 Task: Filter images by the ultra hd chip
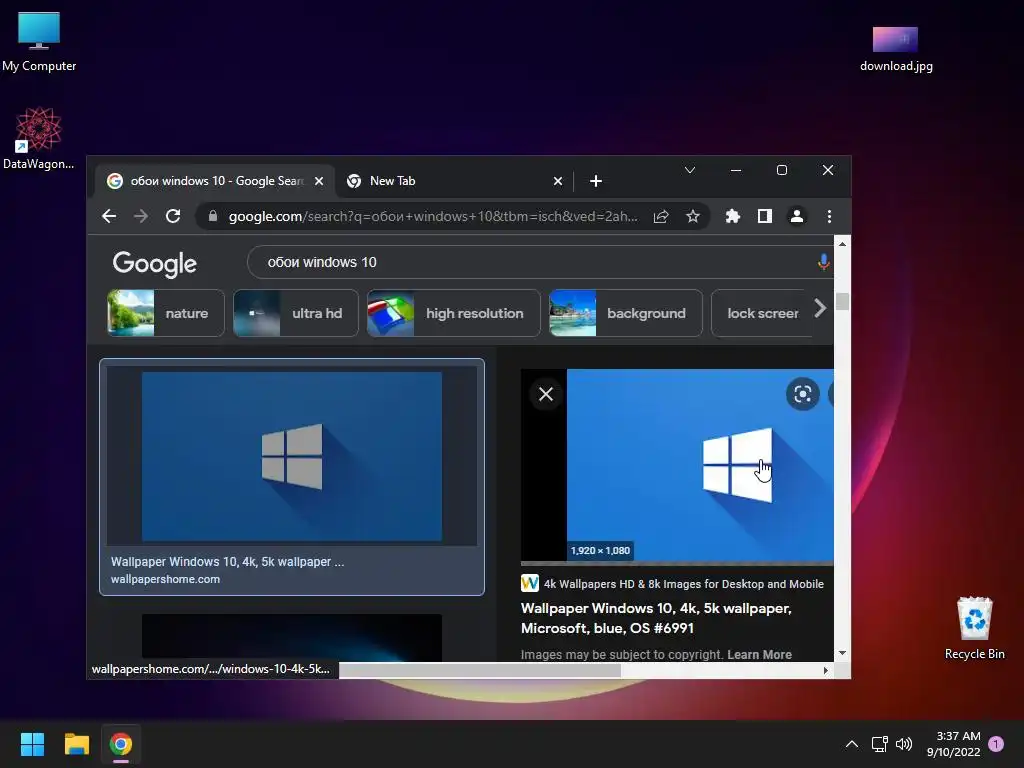click(295, 313)
